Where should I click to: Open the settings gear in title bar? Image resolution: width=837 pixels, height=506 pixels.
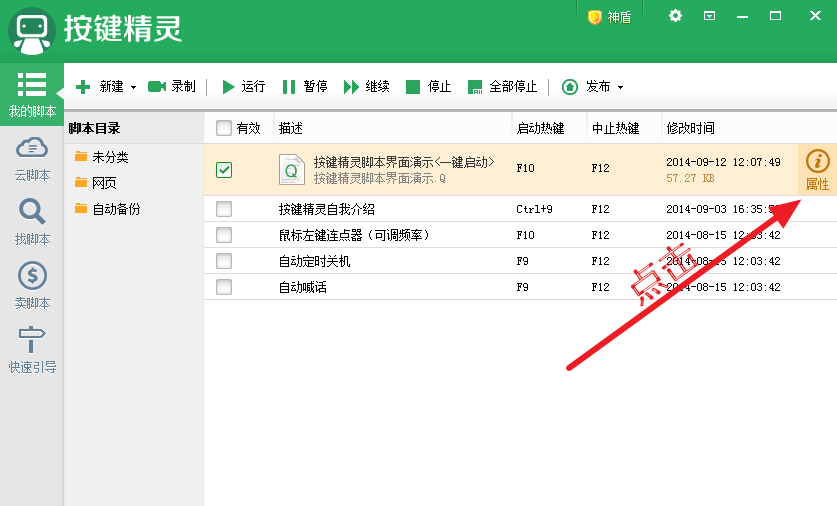click(675, 15)
